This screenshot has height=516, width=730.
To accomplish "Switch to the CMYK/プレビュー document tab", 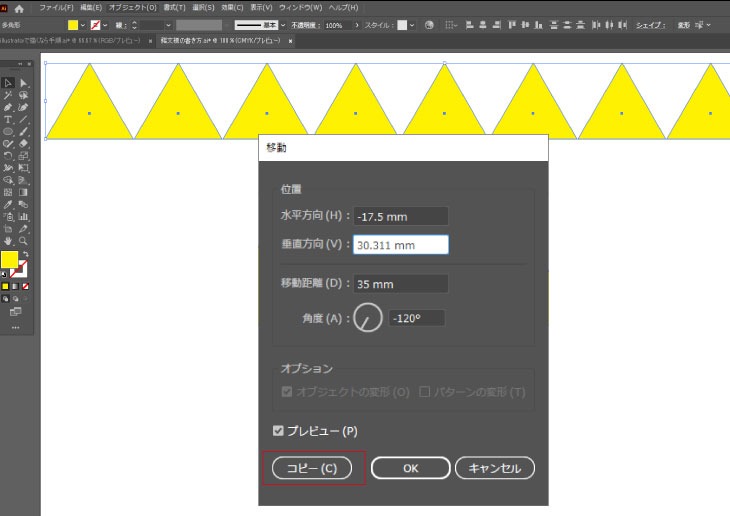I will [x=221, y=41].
